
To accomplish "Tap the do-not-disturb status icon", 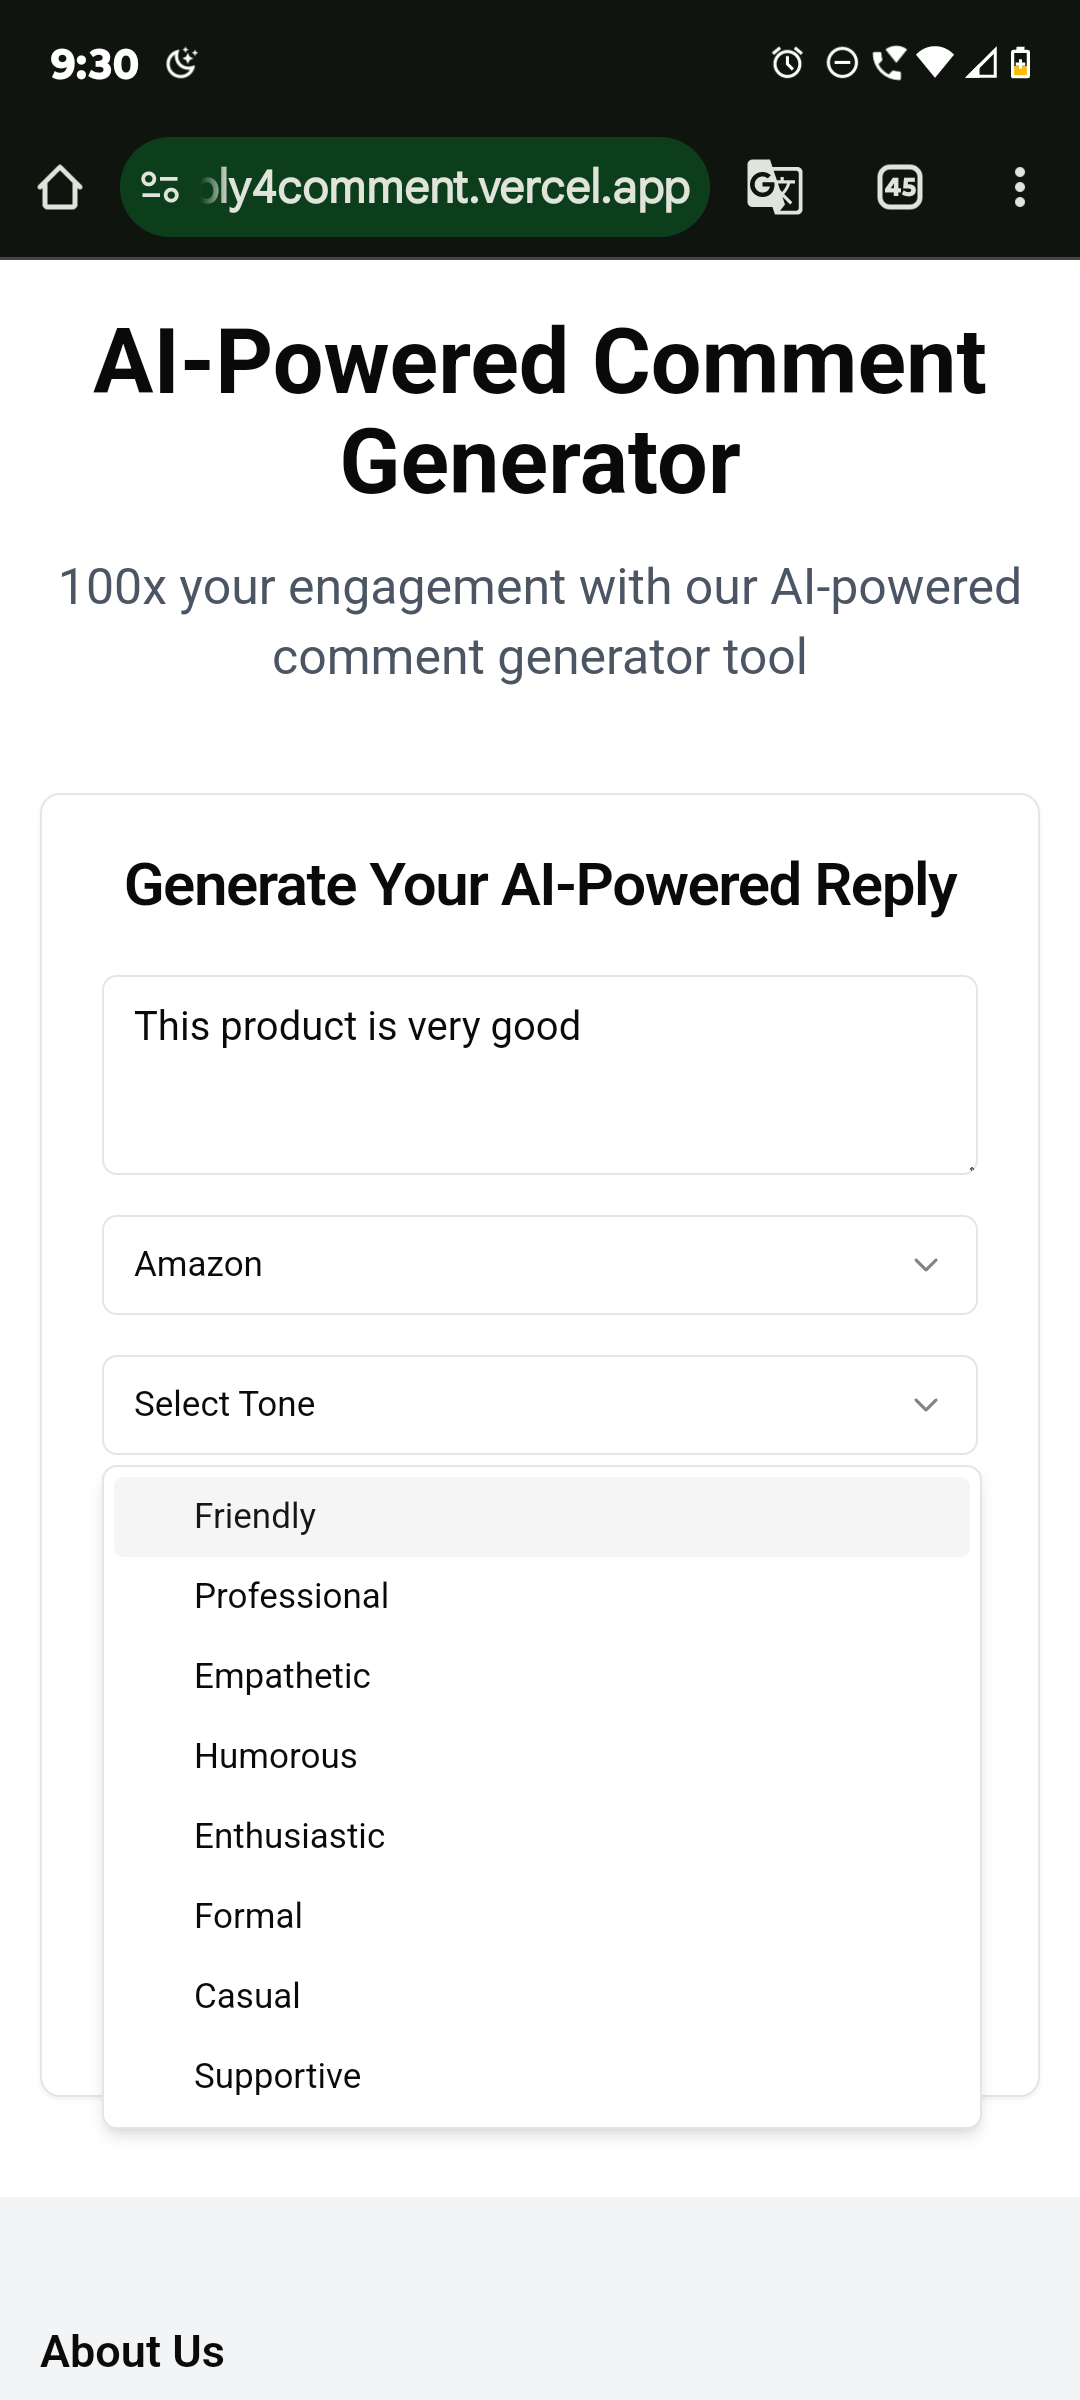I will pyautogui.click(x=842, y=63).
